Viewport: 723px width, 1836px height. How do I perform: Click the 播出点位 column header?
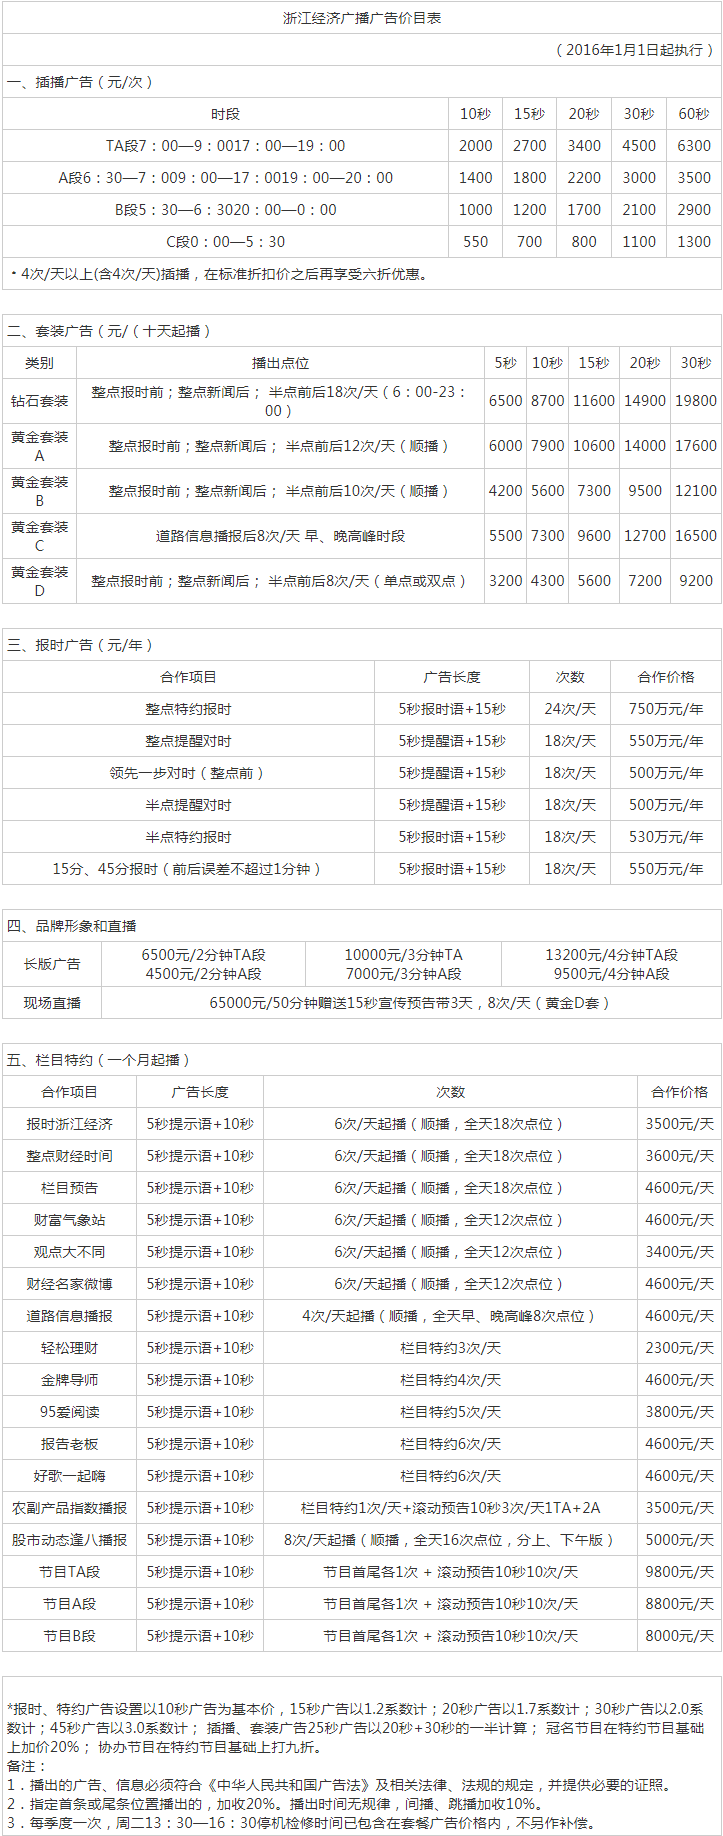click(280, 363)
